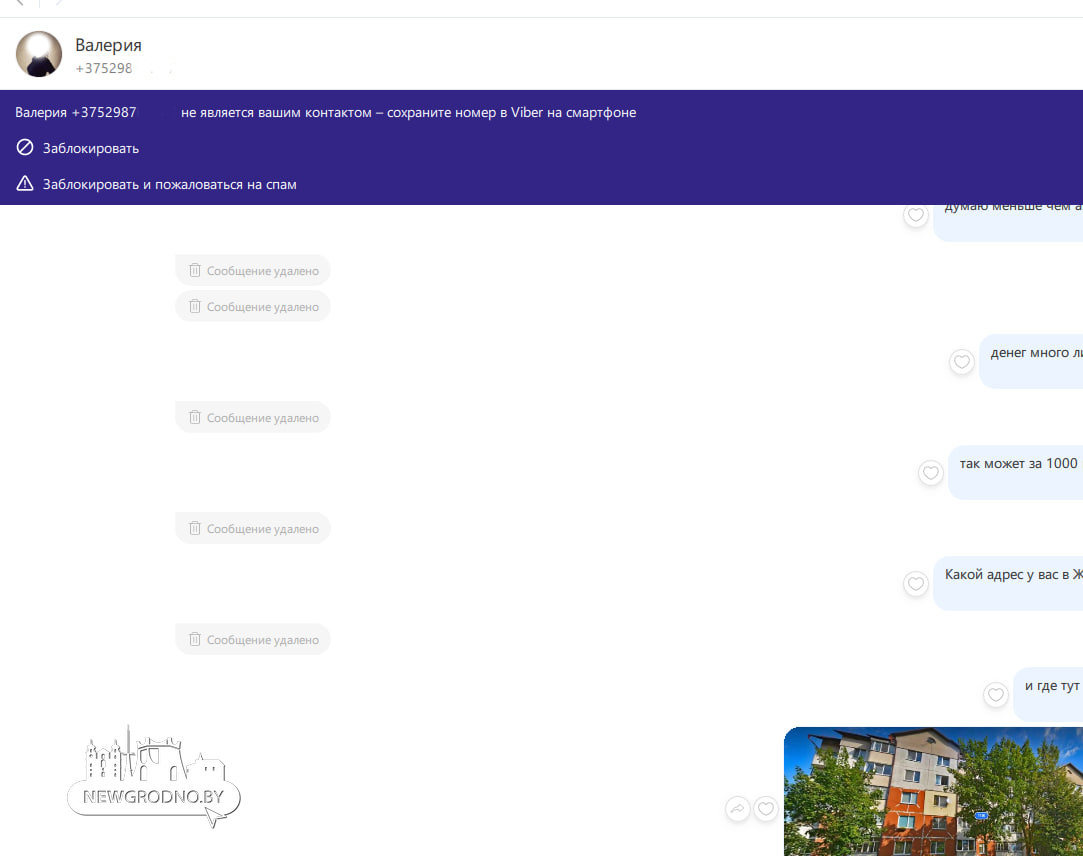The height and width of the screenshot is (856, 1083).
Task: Forward the building photo using share arrow
Action: 737,809
